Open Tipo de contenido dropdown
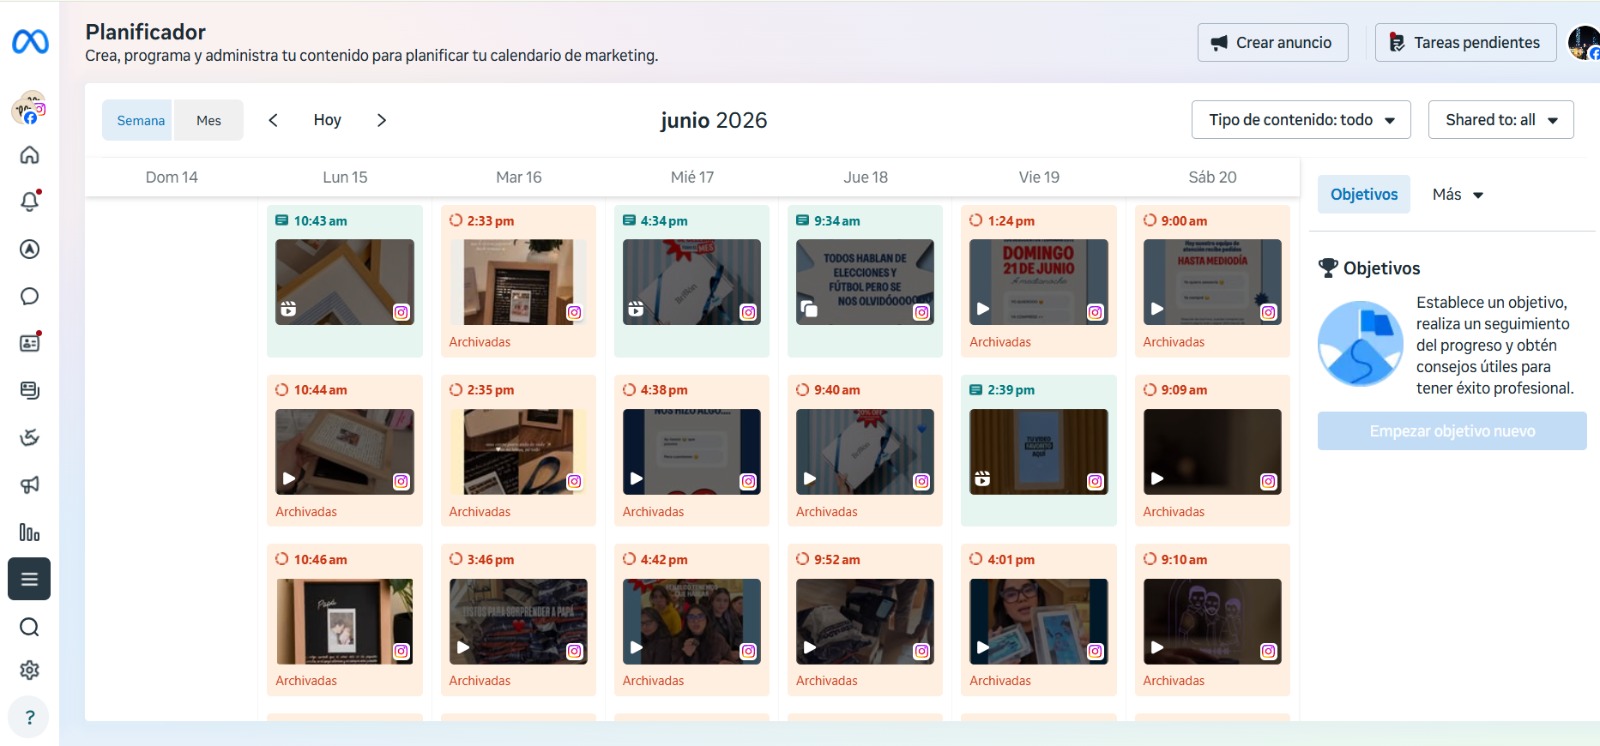1600x746 pixels. (x=1301, y=120)
